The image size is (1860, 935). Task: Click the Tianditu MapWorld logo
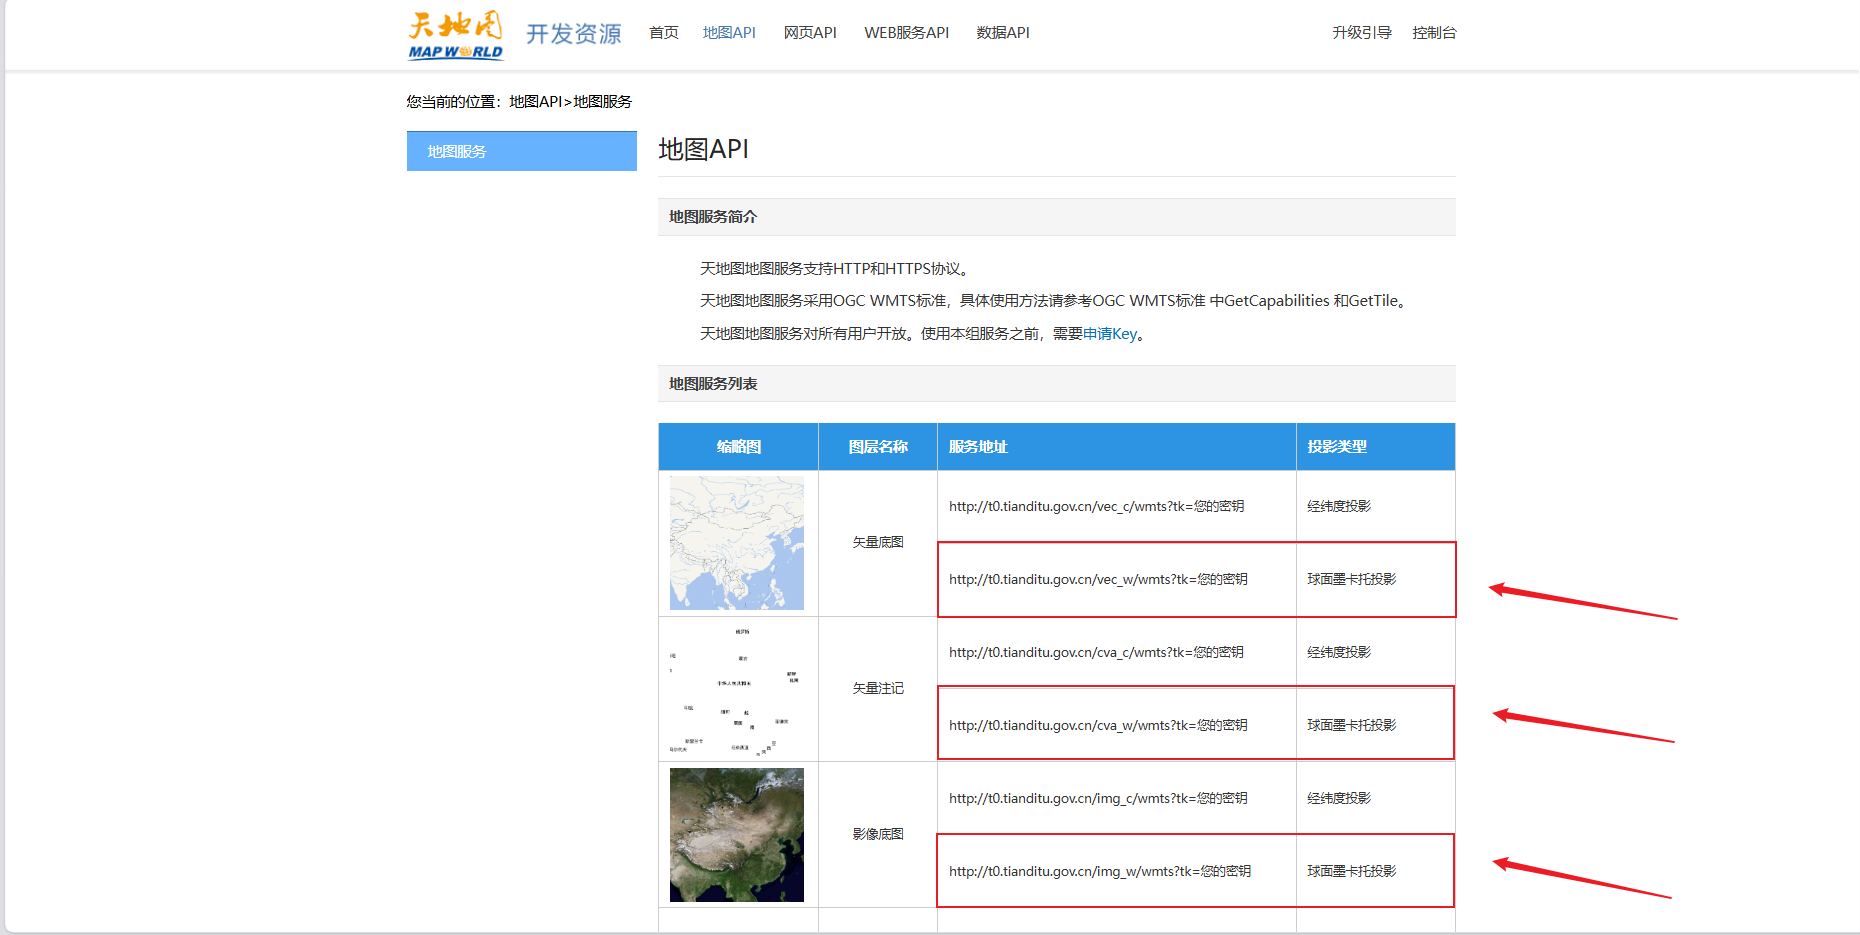pos(456,35)
